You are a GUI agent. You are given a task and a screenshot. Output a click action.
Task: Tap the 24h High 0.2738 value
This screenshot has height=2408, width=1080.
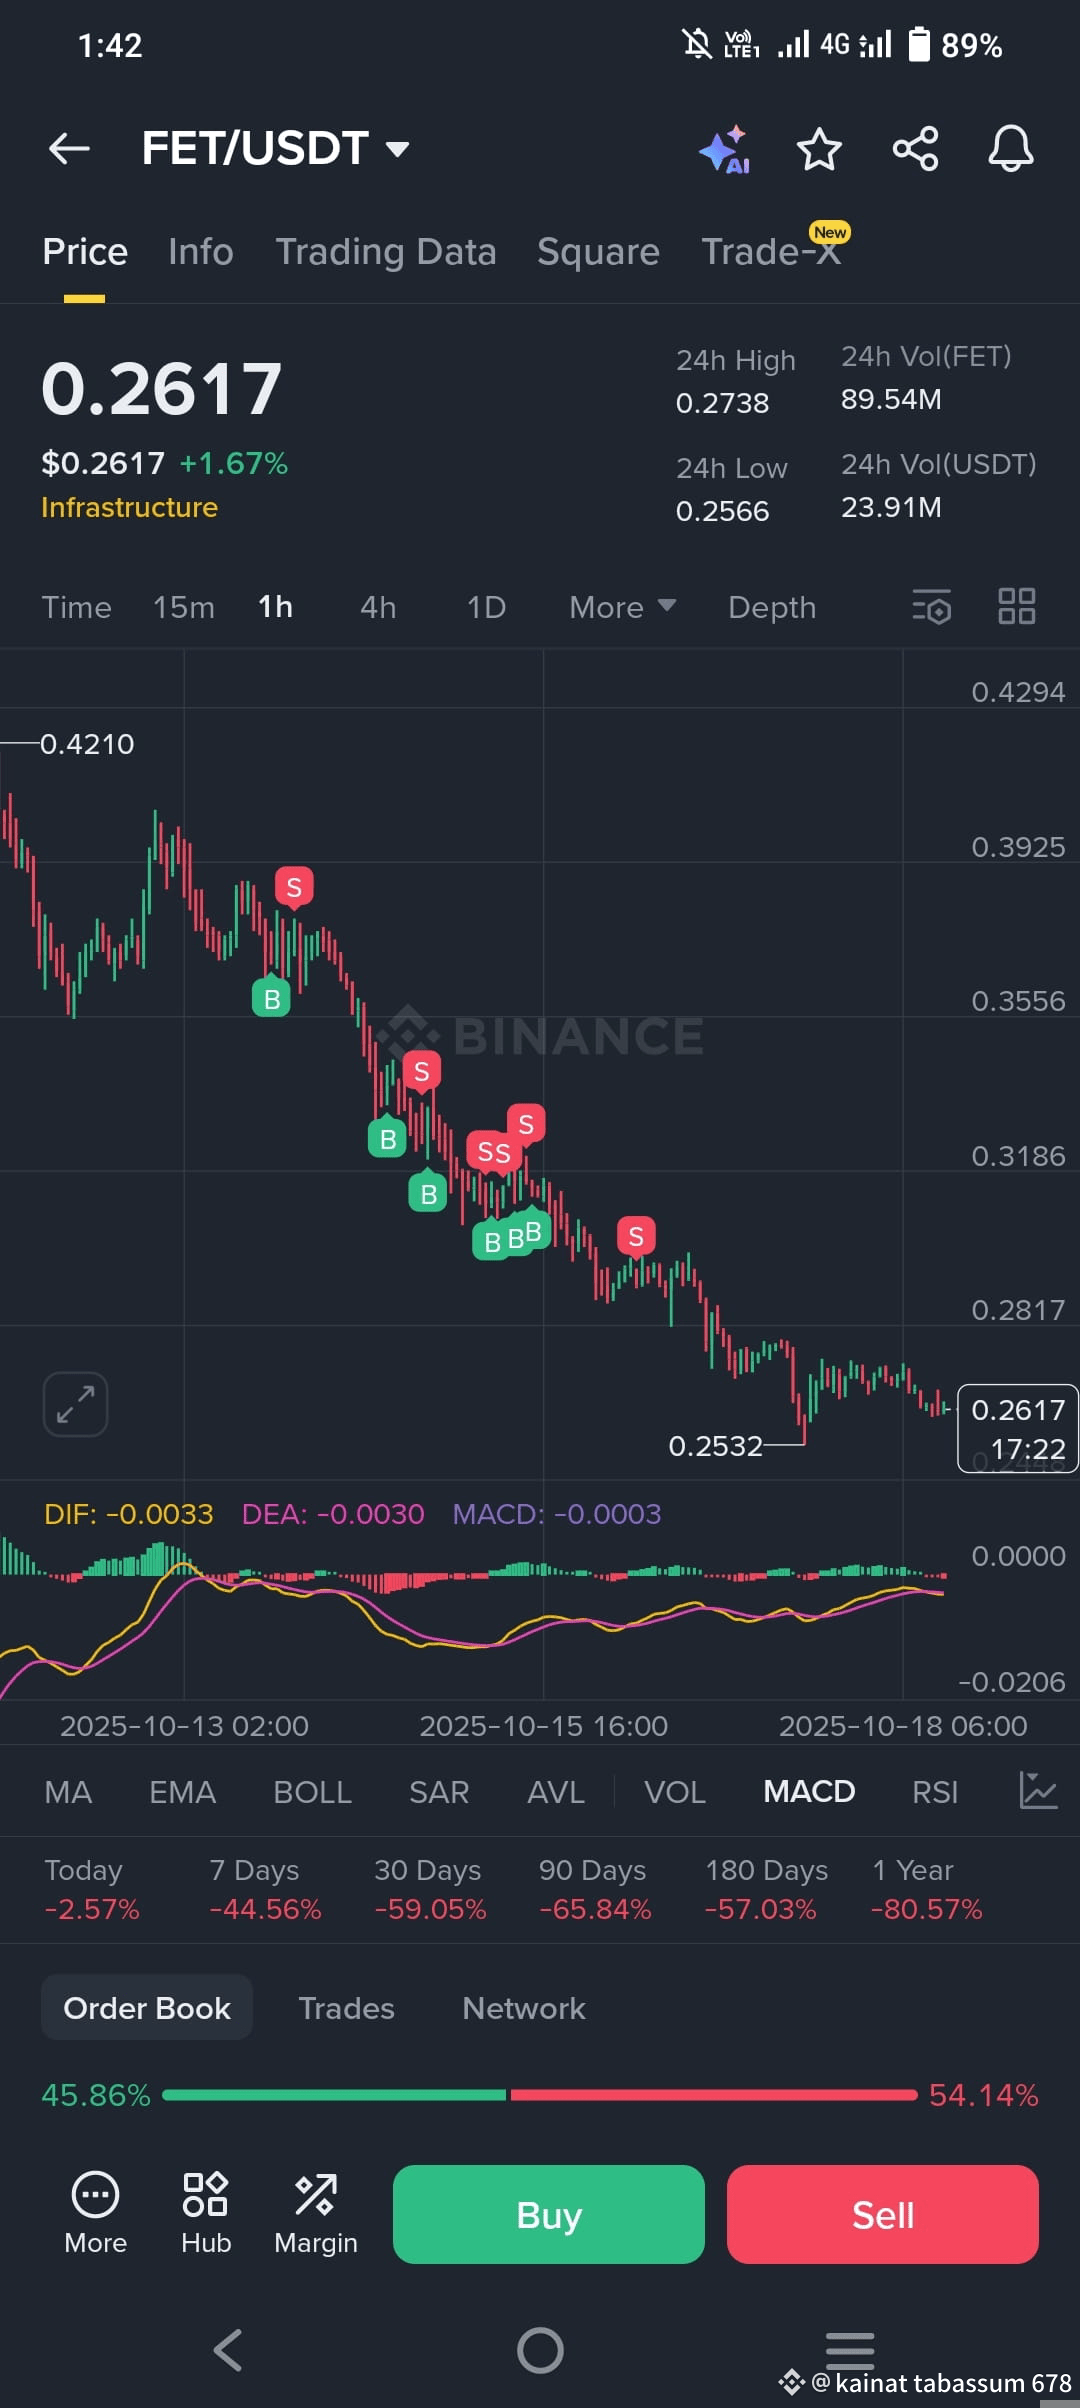(x=723, y=403)
